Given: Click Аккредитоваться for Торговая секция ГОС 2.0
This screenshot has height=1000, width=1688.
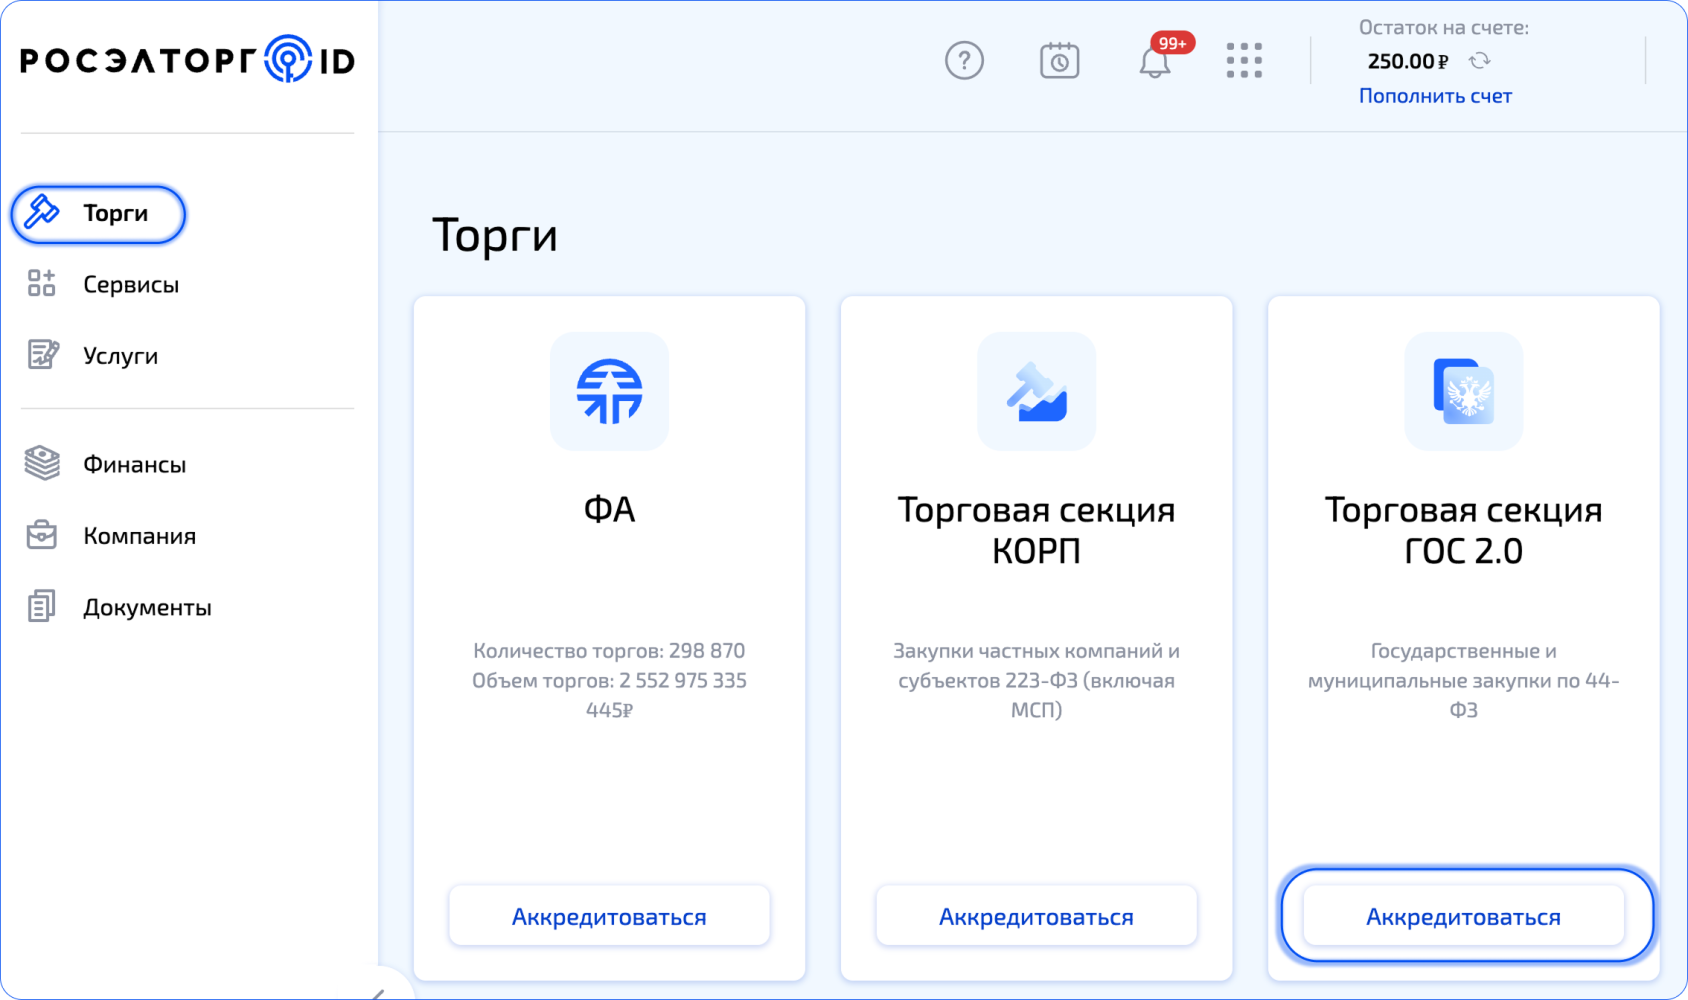Looking at the screenshot, I should pos(1463,916).
